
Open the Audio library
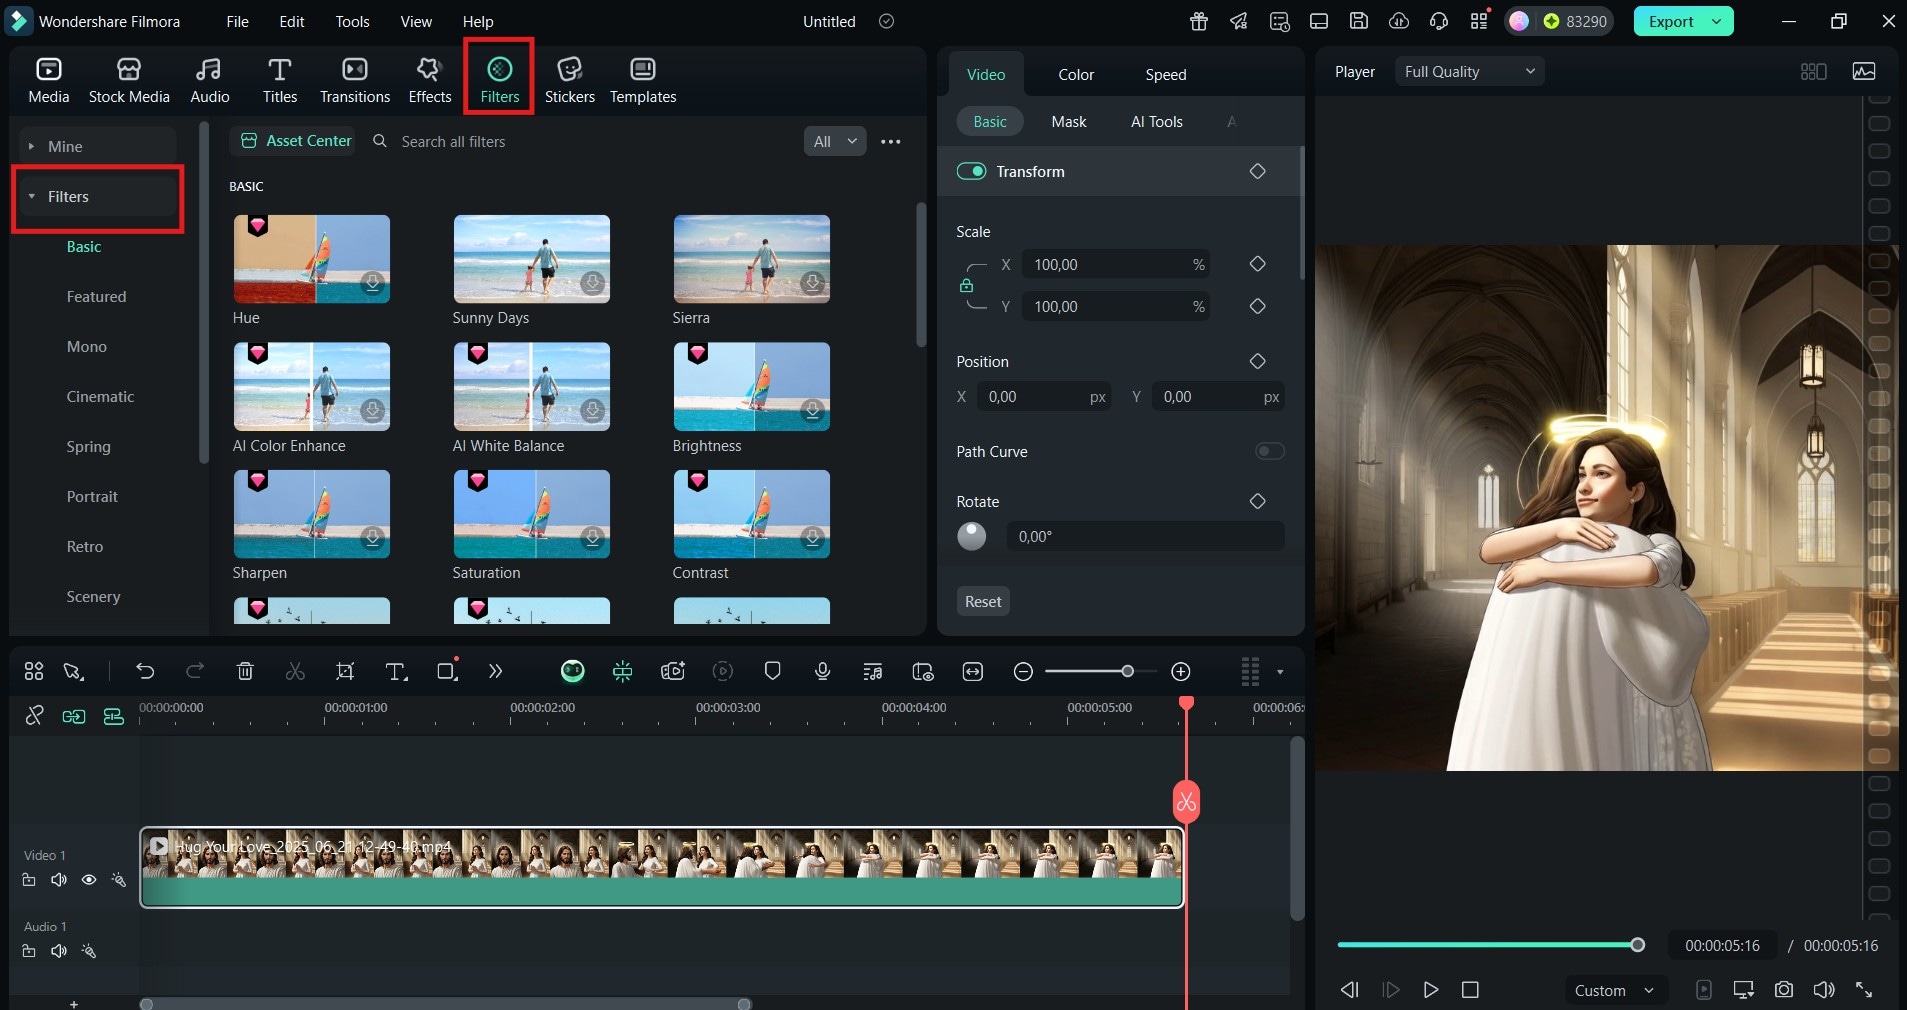coord(210,80)
